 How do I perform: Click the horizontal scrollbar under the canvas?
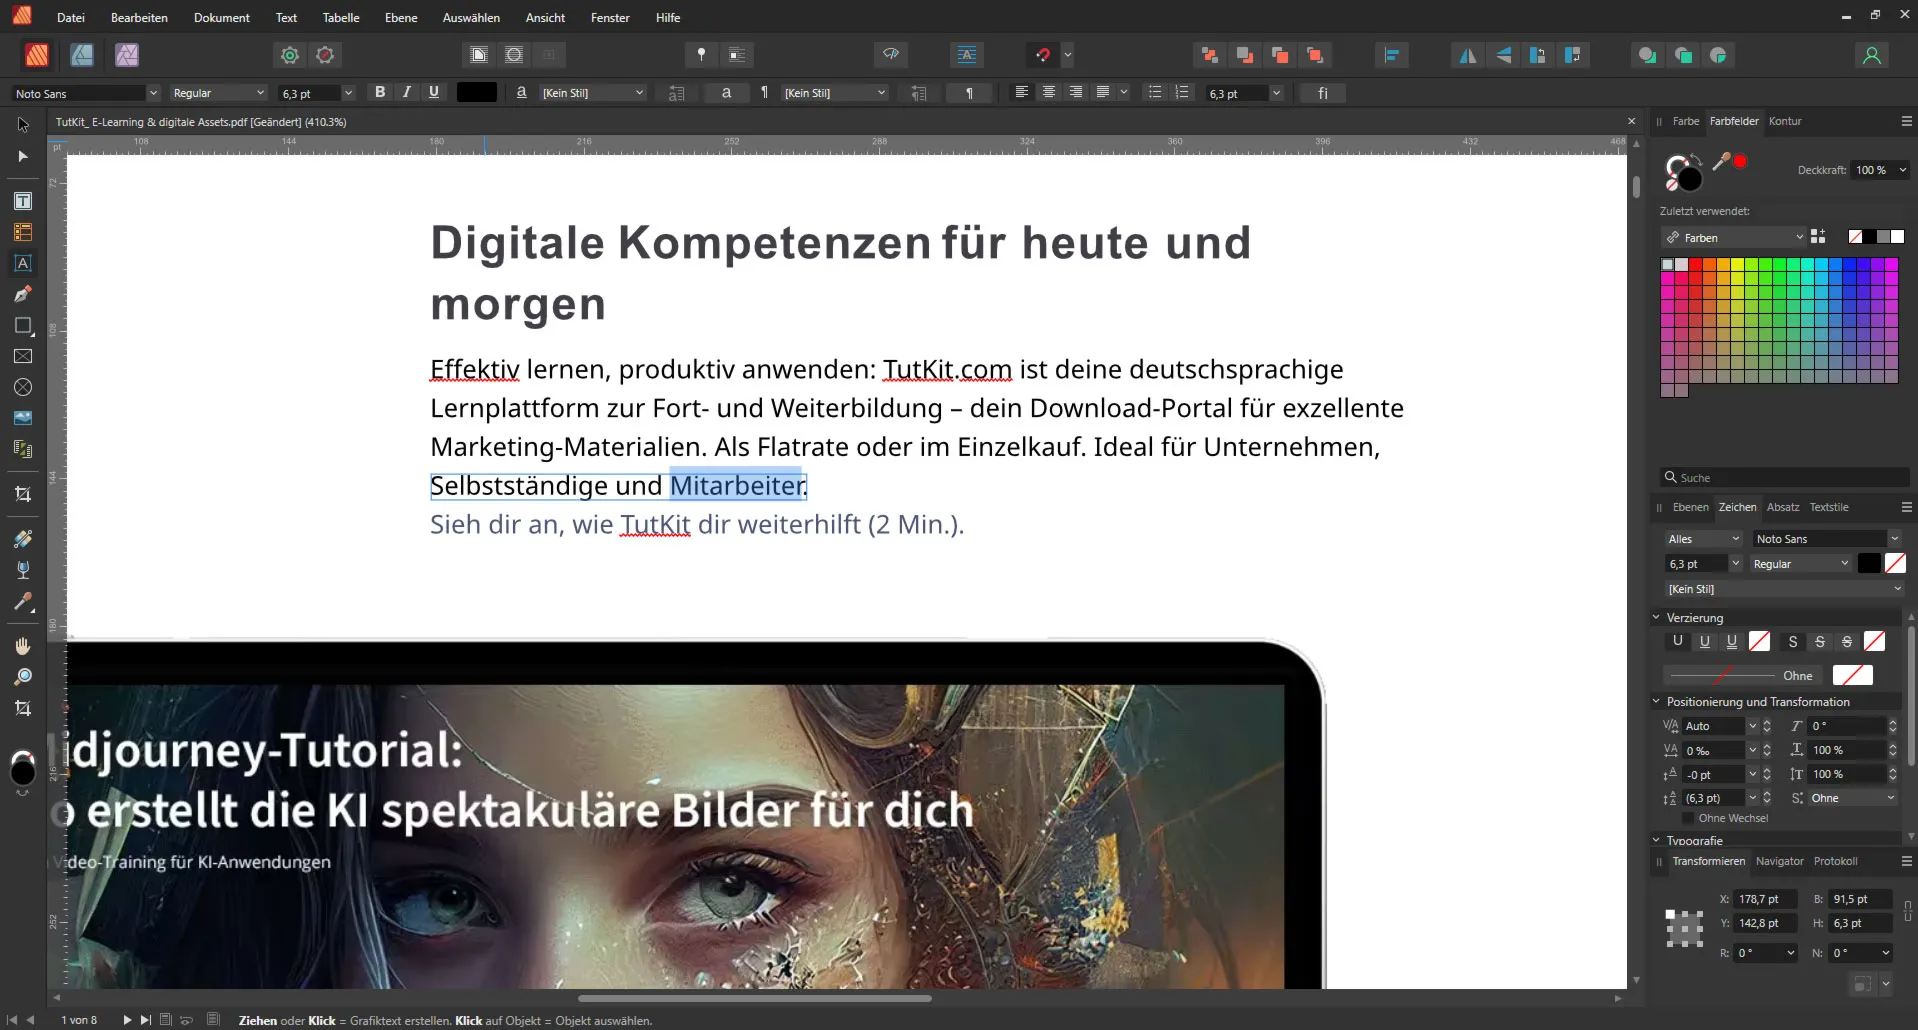click(x=755, y=998)
